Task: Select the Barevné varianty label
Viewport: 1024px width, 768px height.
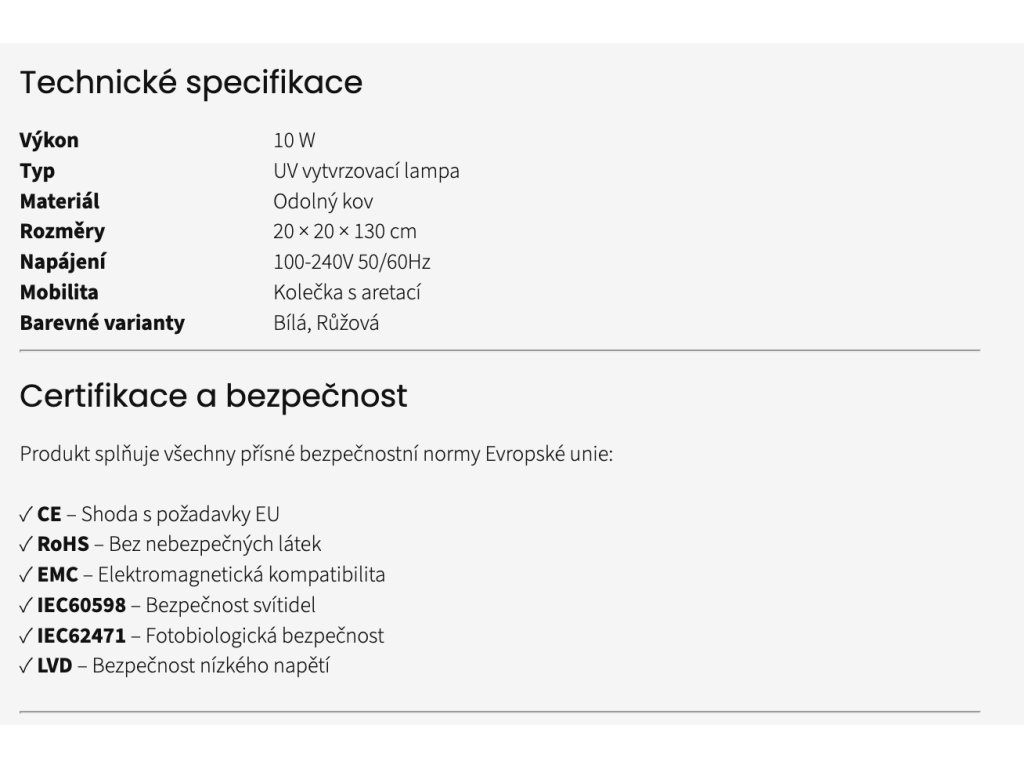Action: tap(102, 323)
